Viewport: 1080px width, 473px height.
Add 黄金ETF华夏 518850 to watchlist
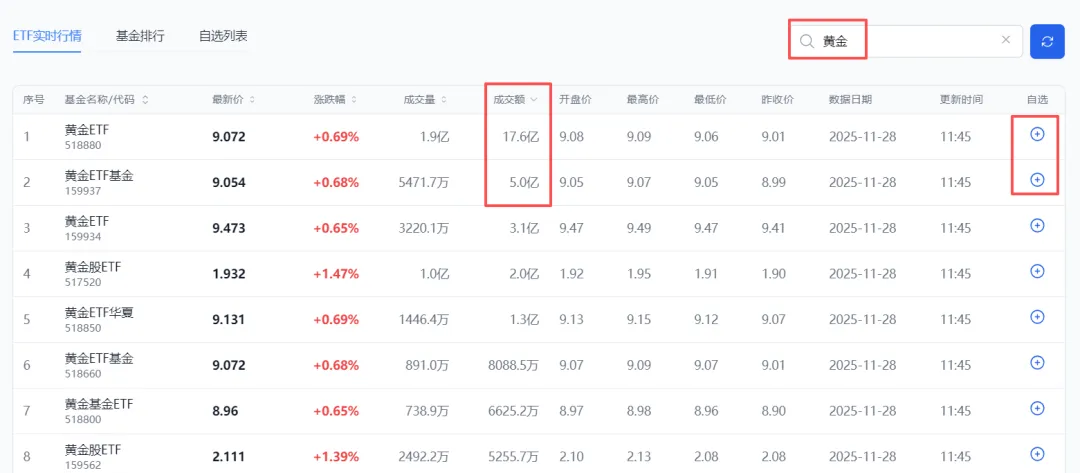click(1037, 317)
